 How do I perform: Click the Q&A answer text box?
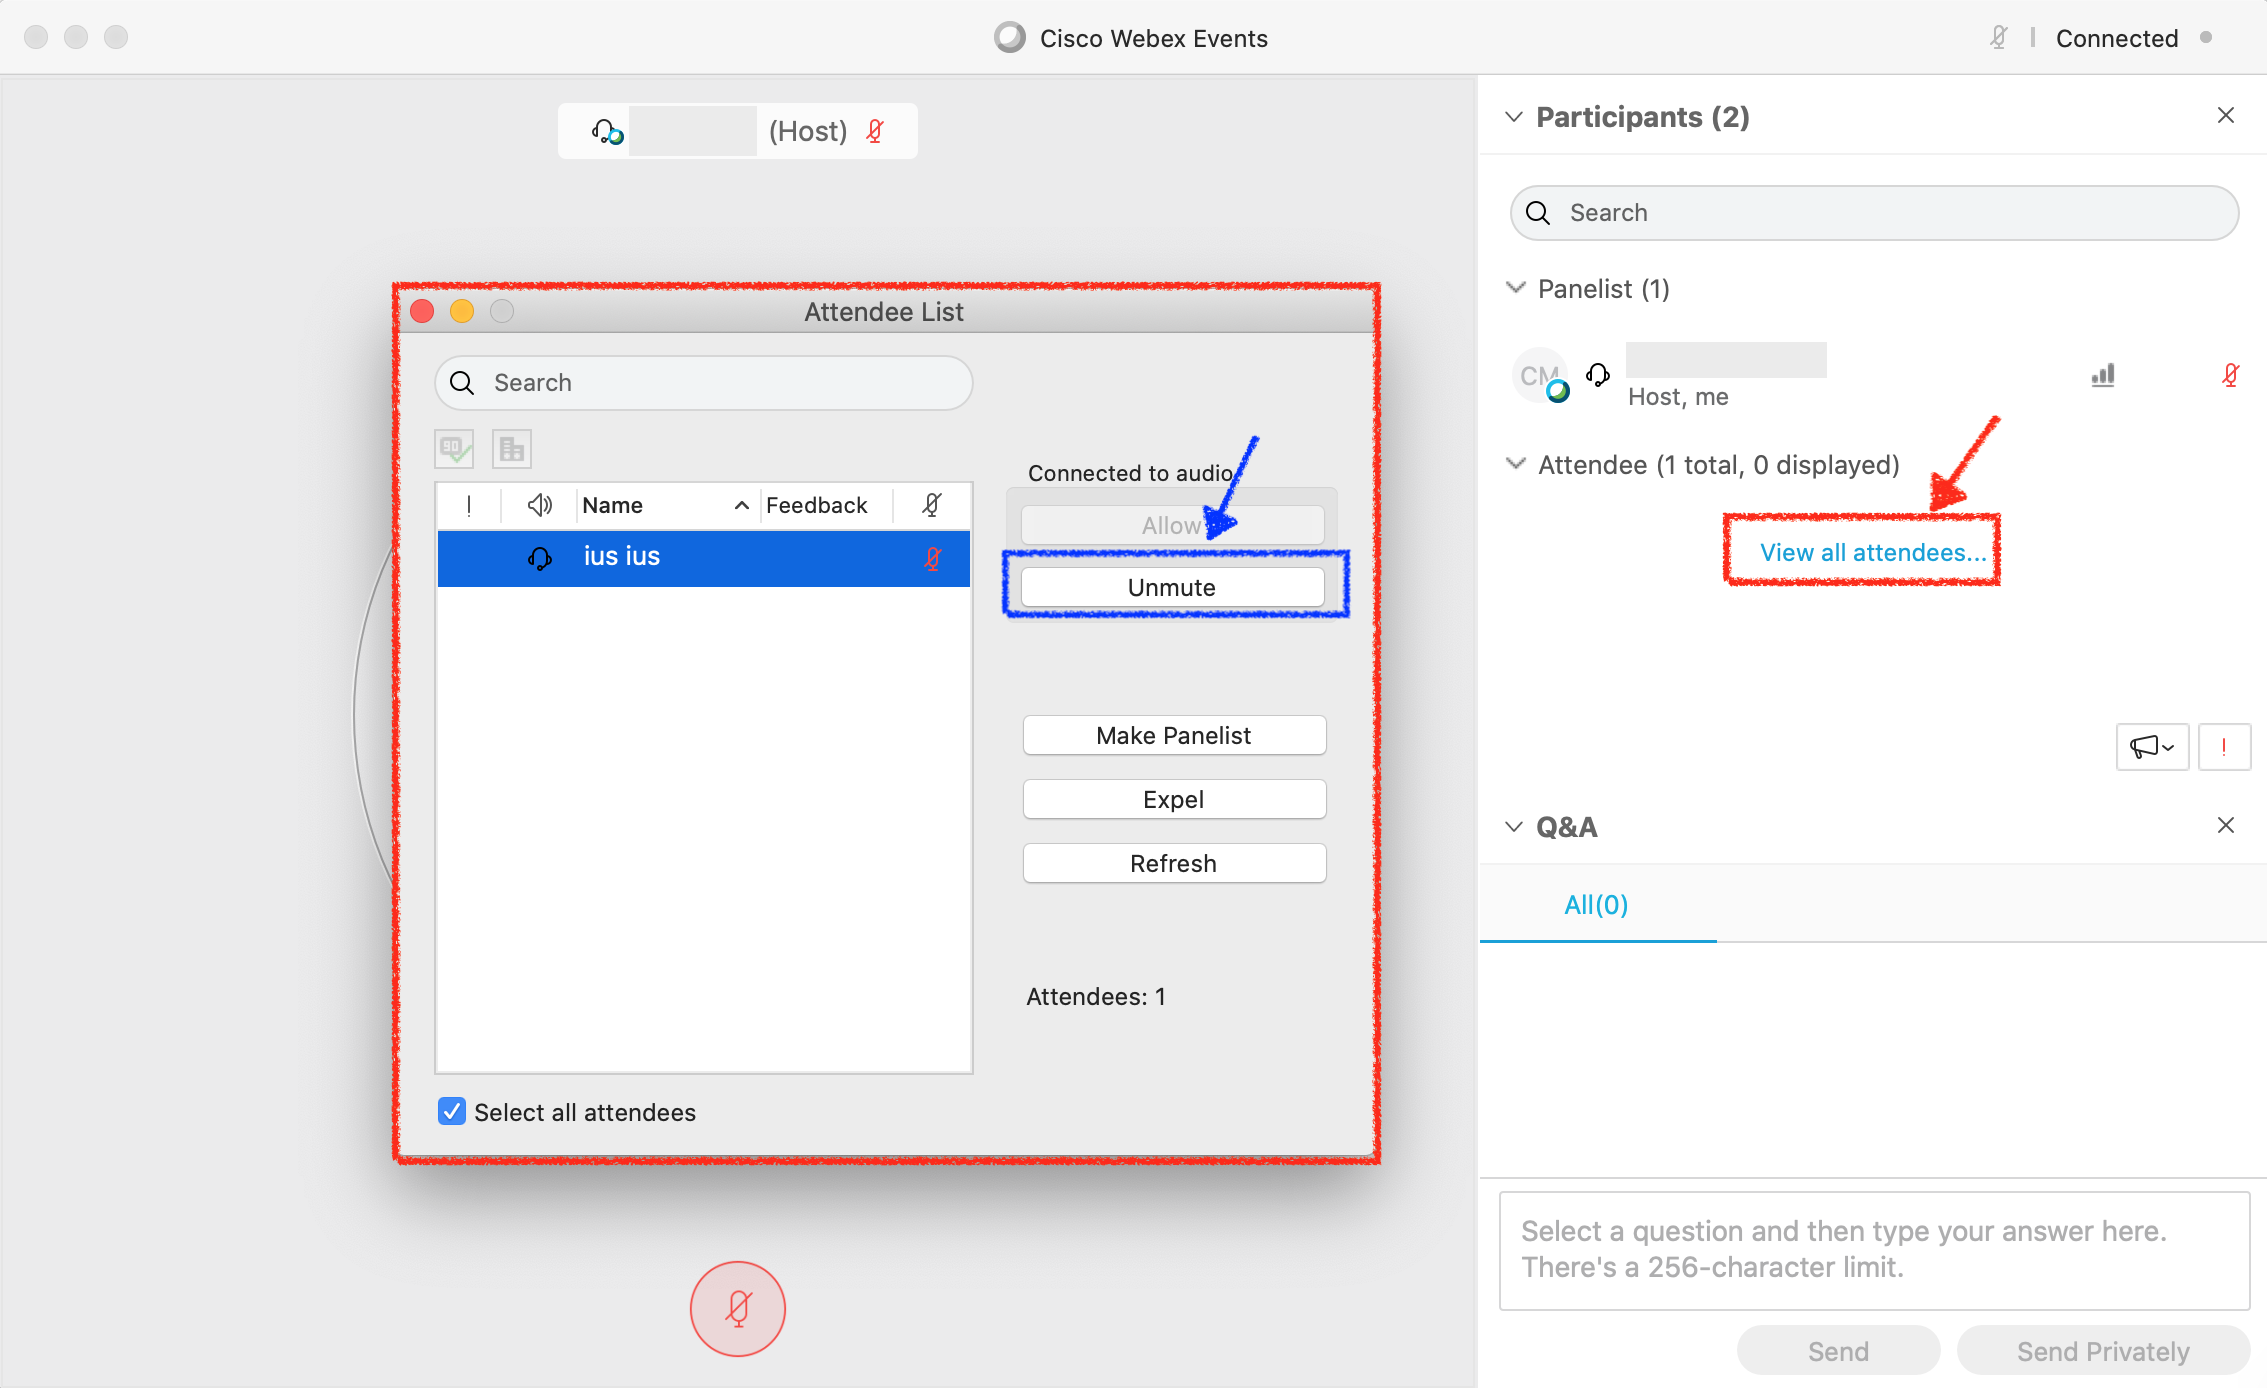point(1874,1250)
